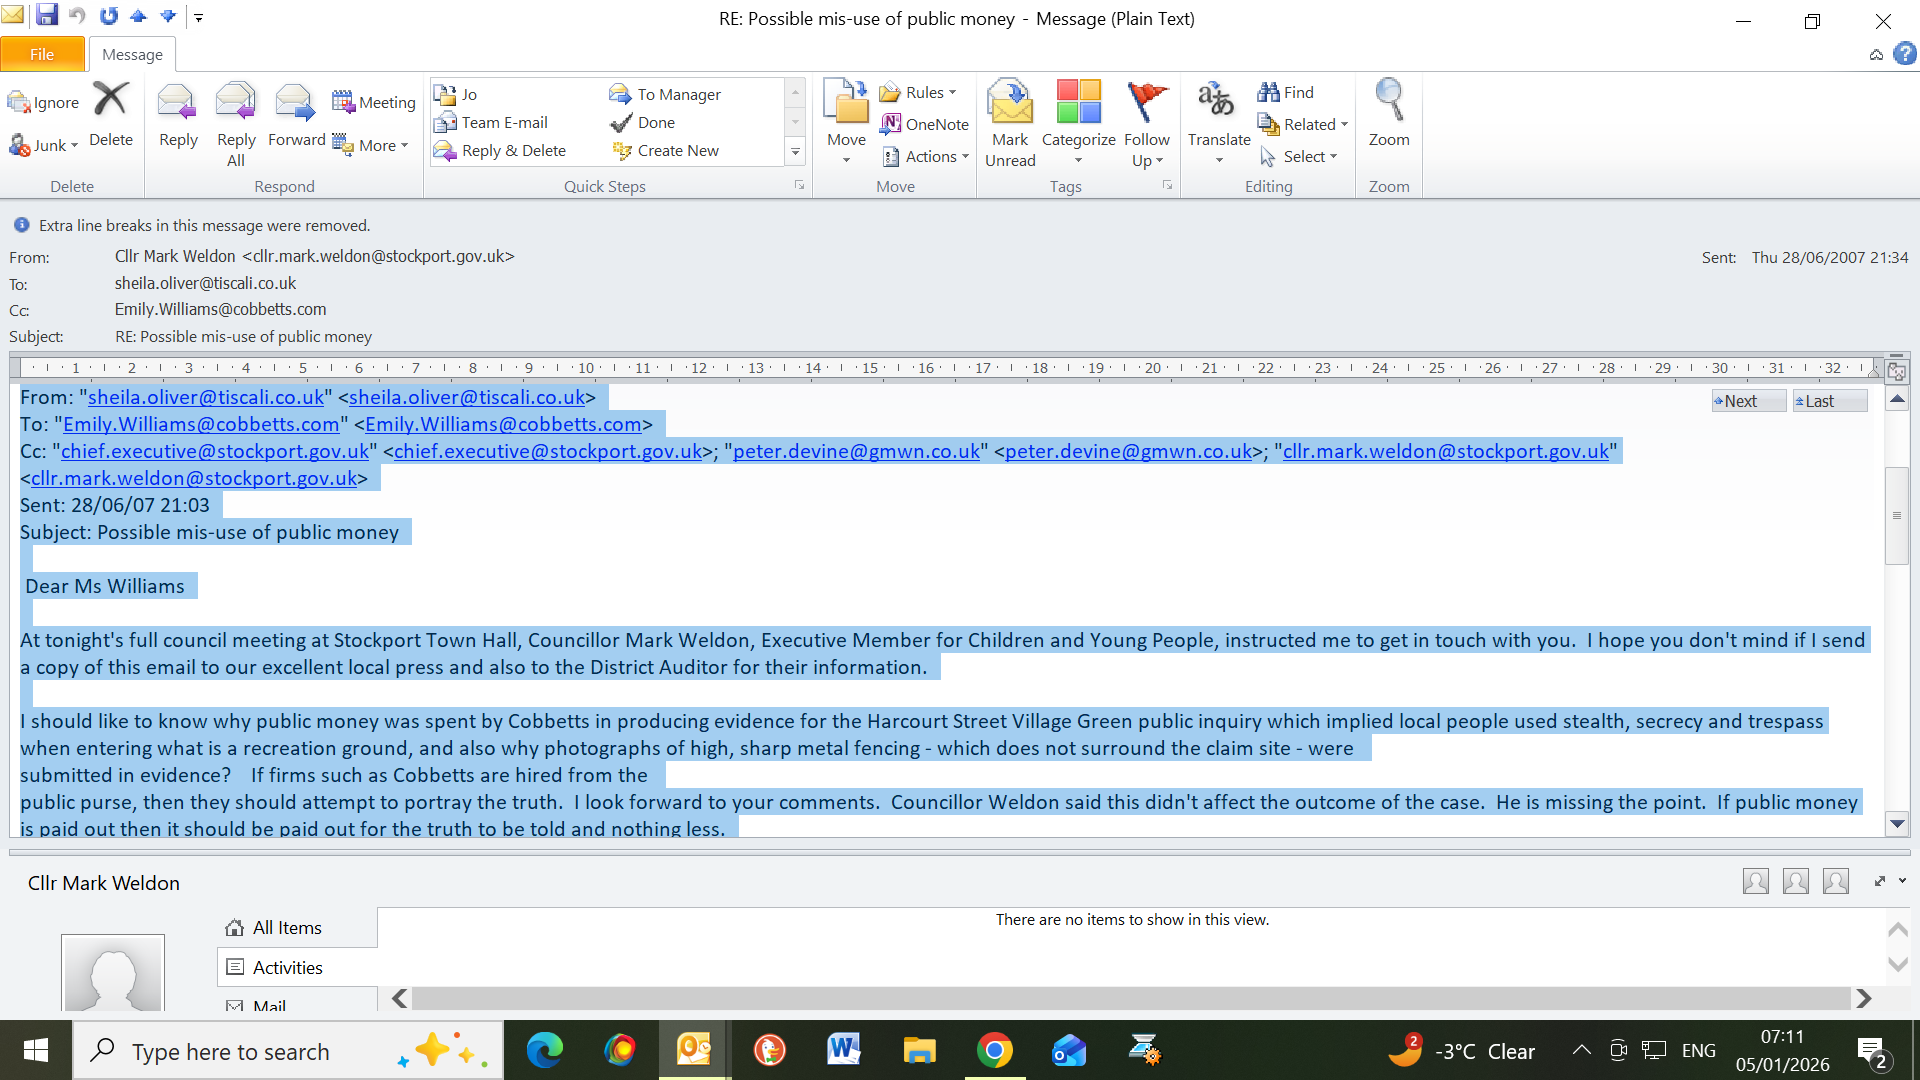Open the peter.devine@gmwn.co.uk email link
1920x1080 pixels.
[x=856, y=451]
